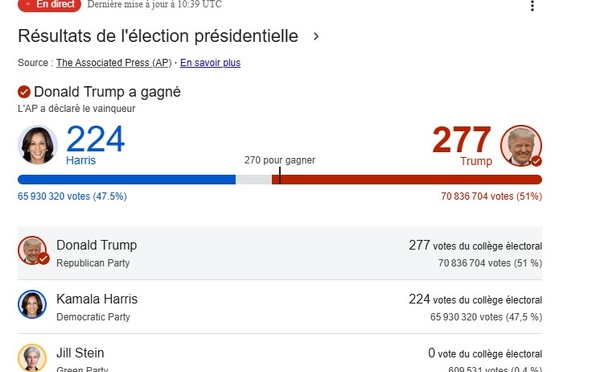Click the blue Harris portion of electoral bar

[127, 179]
